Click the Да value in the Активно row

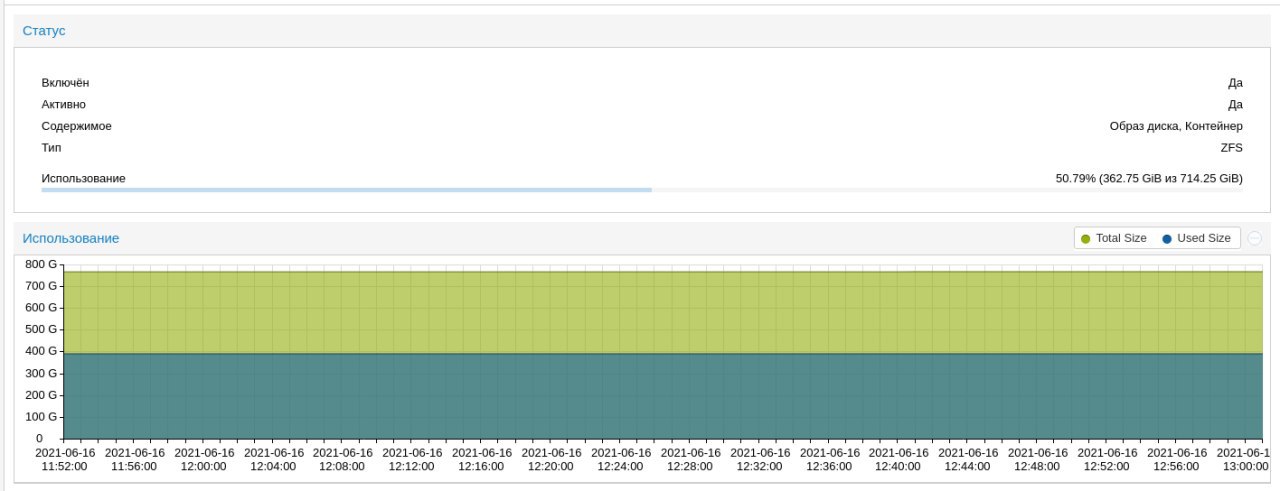point(1235,104)
